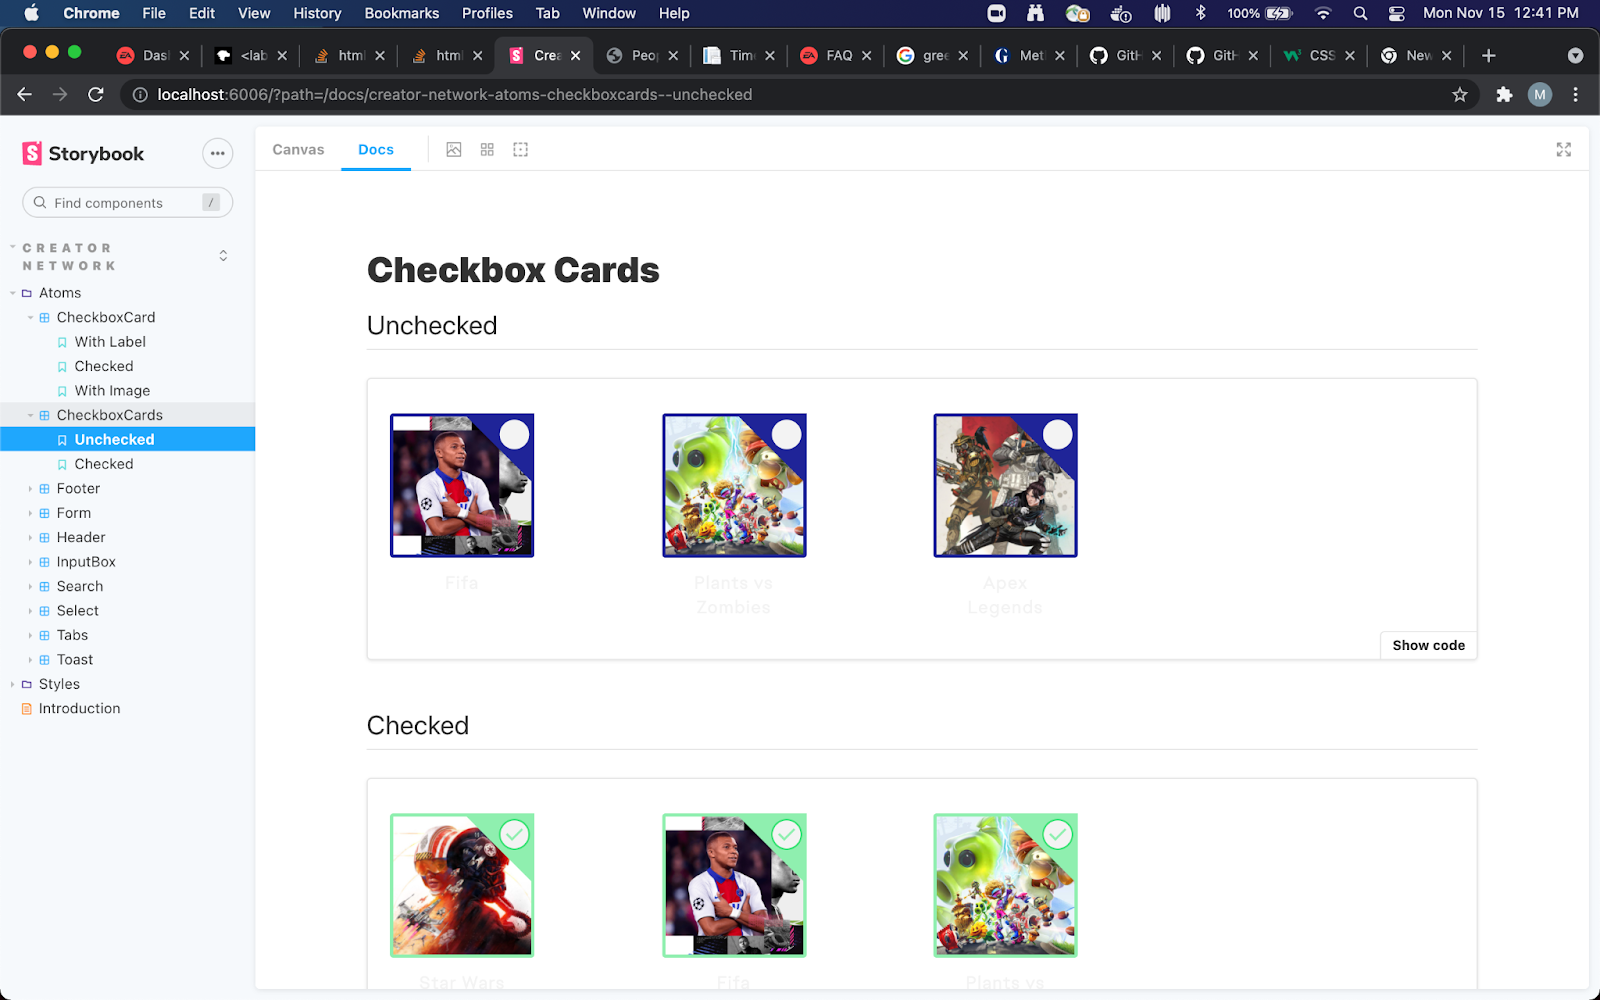Uncheck the Plants vs Zombies checked card
The width and height of the screenshot is (1600, 1000).
pyautogui.click(x=1058, y=834)
